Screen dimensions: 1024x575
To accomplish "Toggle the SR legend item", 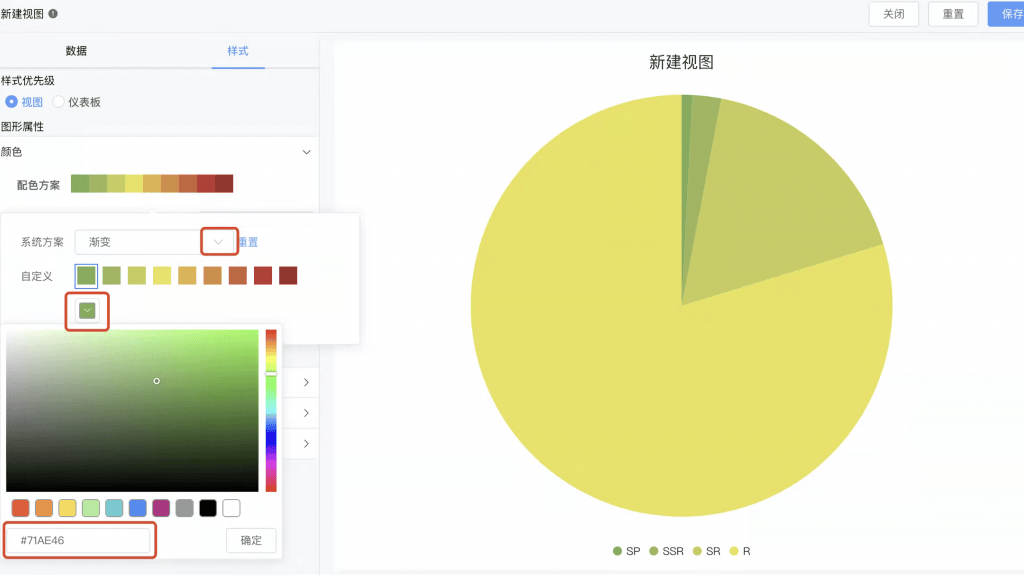I will point(707,551).
